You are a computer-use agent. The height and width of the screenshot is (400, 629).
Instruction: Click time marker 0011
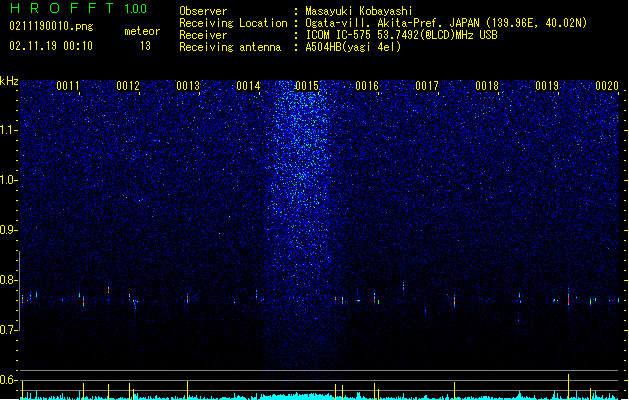(68, 85)
